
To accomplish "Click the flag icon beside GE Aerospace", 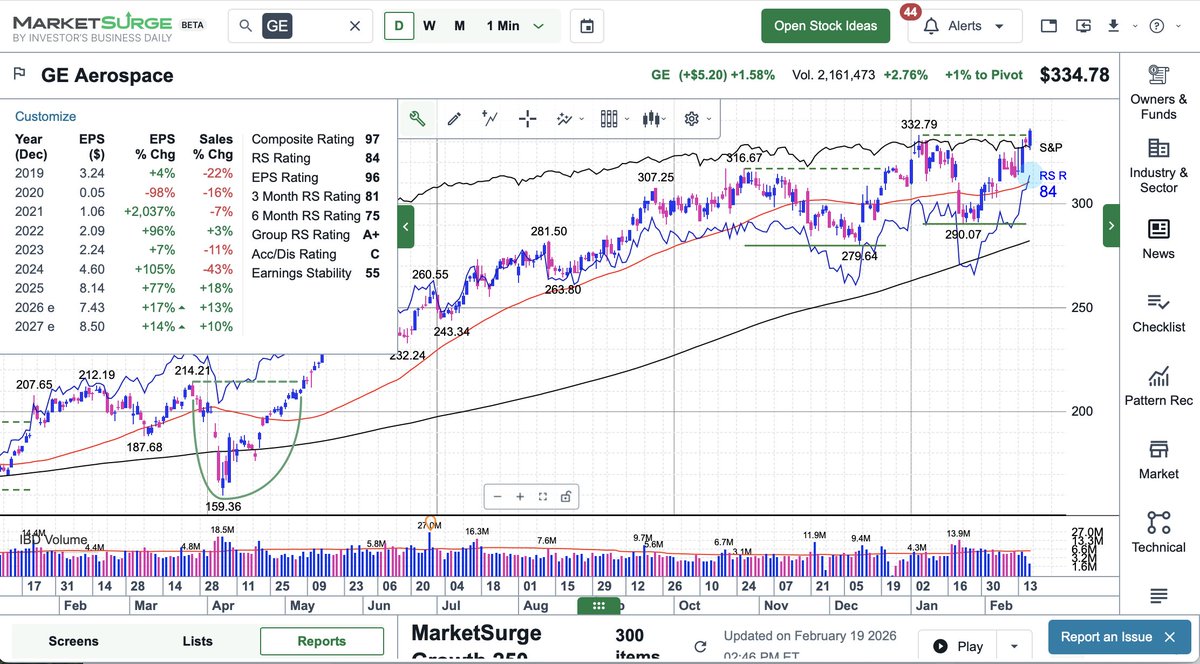I will pyautogui.click(x=18, y=75).
